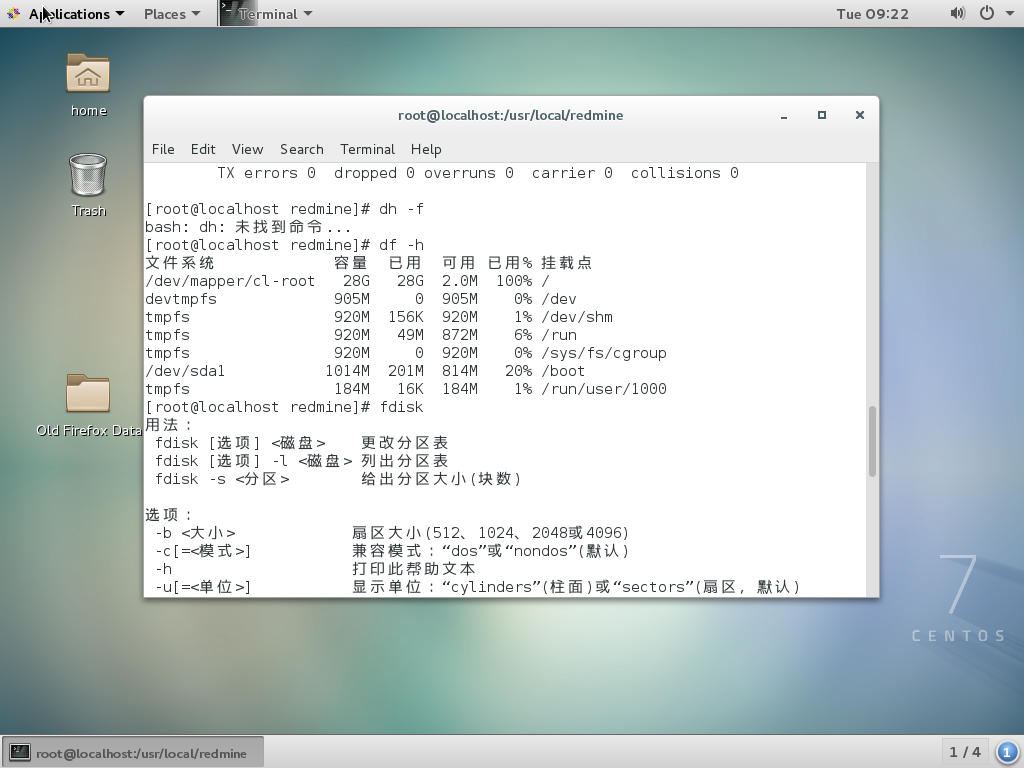
Task: Open the Old Firefox Data folder
Action: [88, 395]
